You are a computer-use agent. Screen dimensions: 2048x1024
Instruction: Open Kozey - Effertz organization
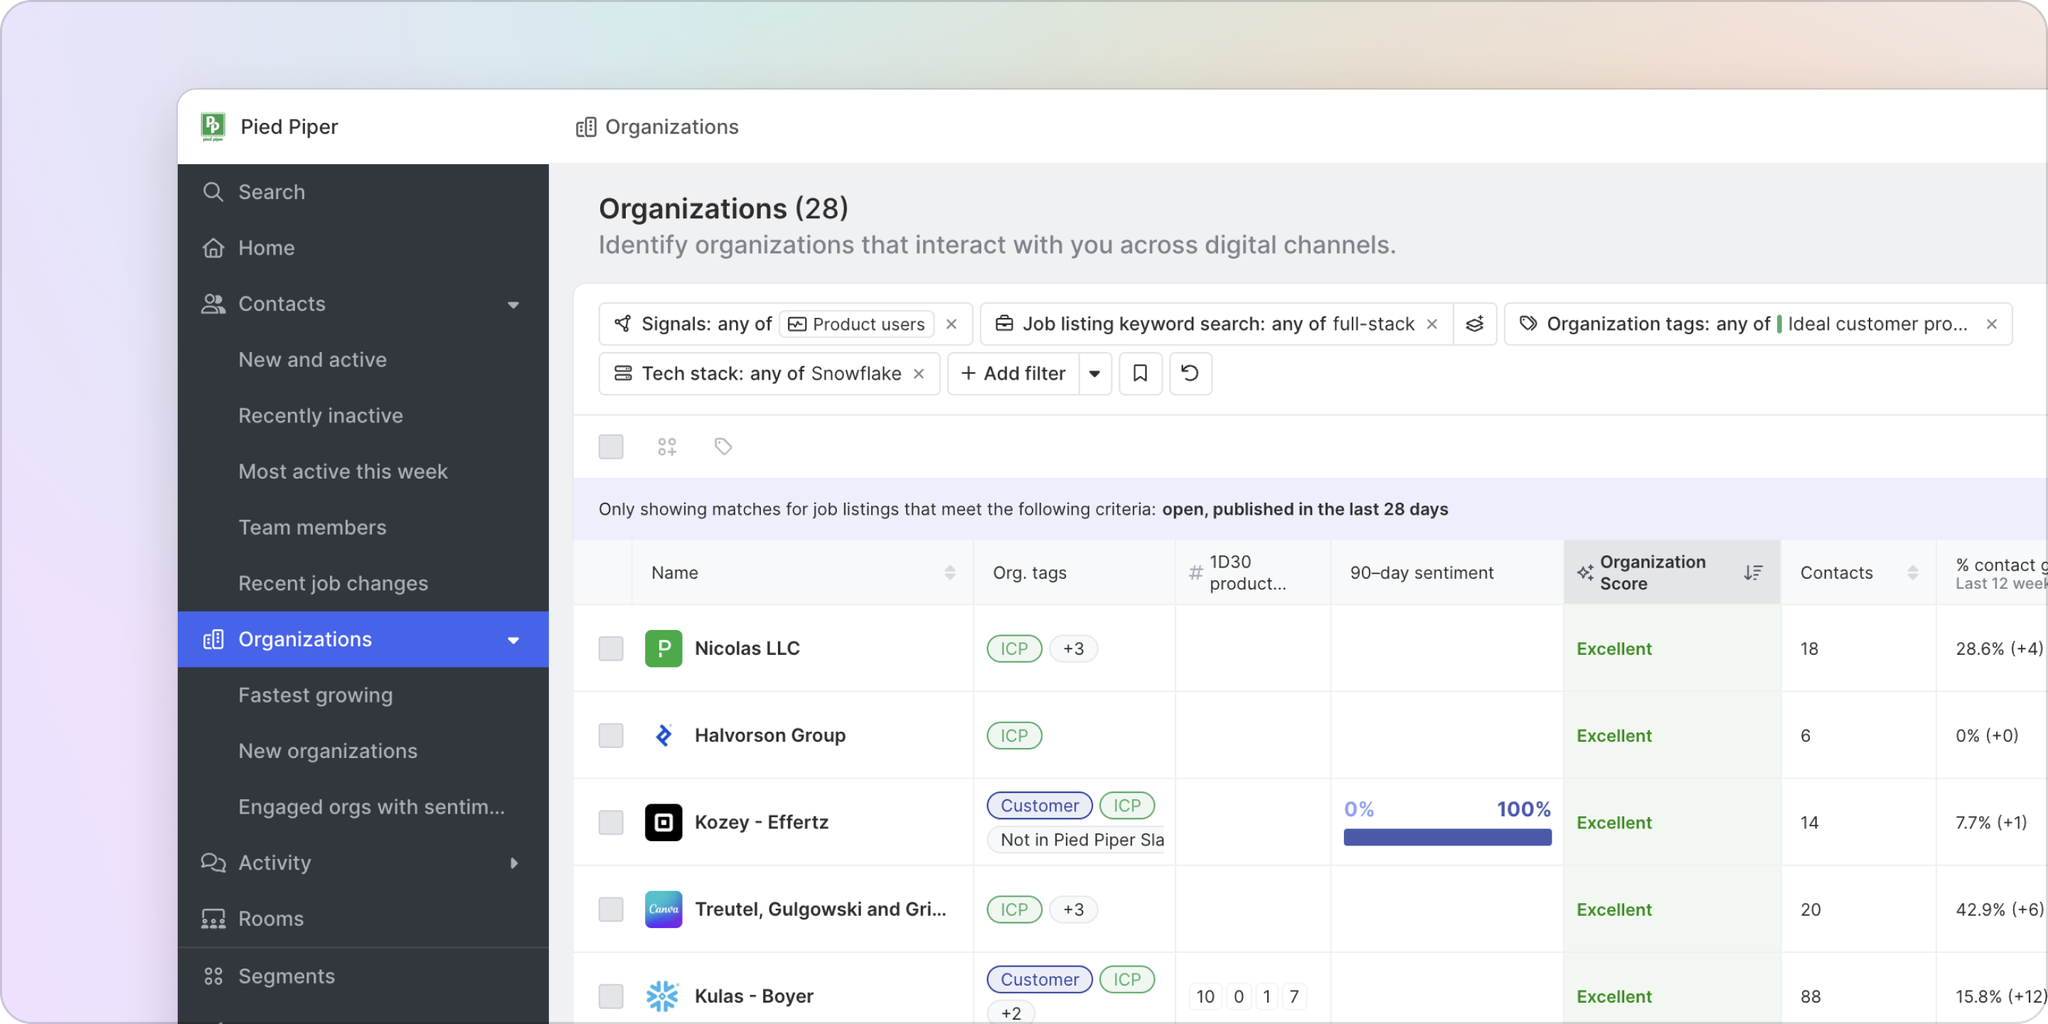tap(761, 823)
